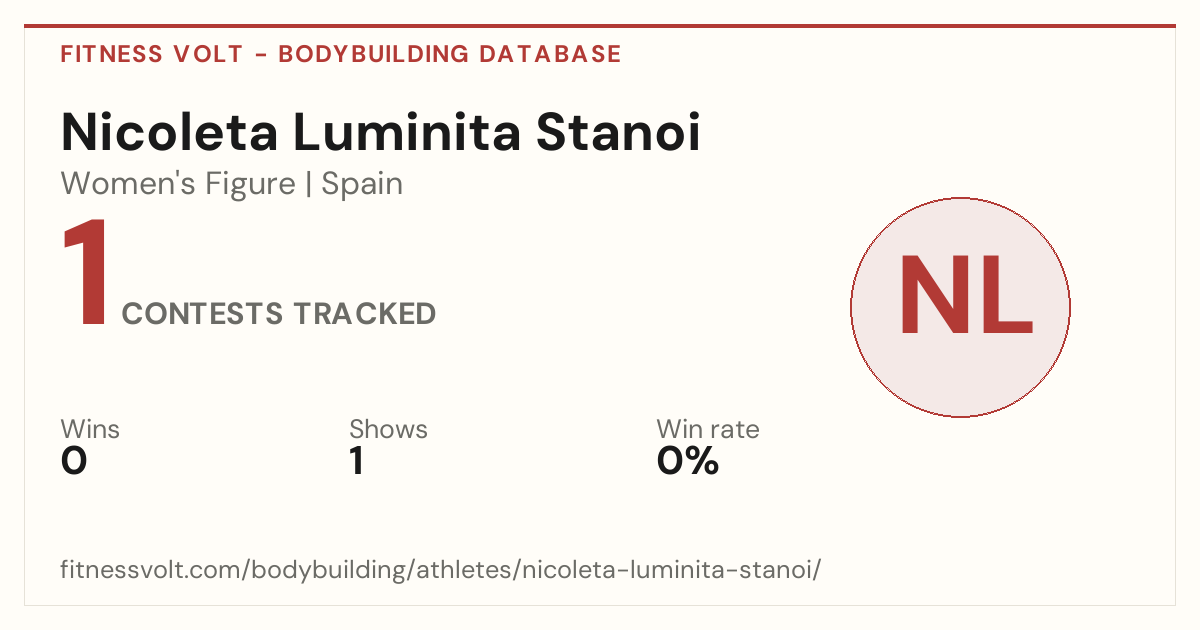Select the middle name Luminita
The width and height of the screenshot is (1200, 630).
pos(405,133)
